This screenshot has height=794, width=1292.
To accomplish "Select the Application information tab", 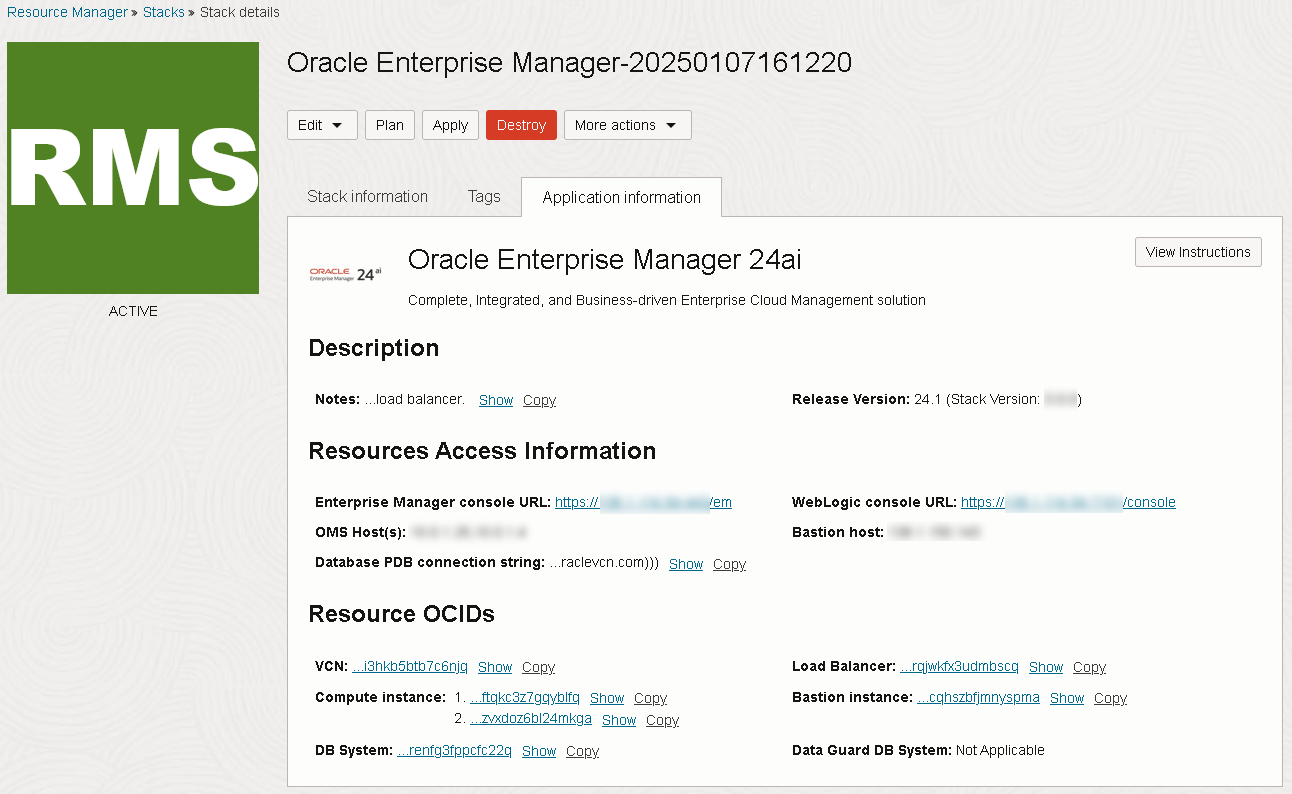I will [621, 197].
